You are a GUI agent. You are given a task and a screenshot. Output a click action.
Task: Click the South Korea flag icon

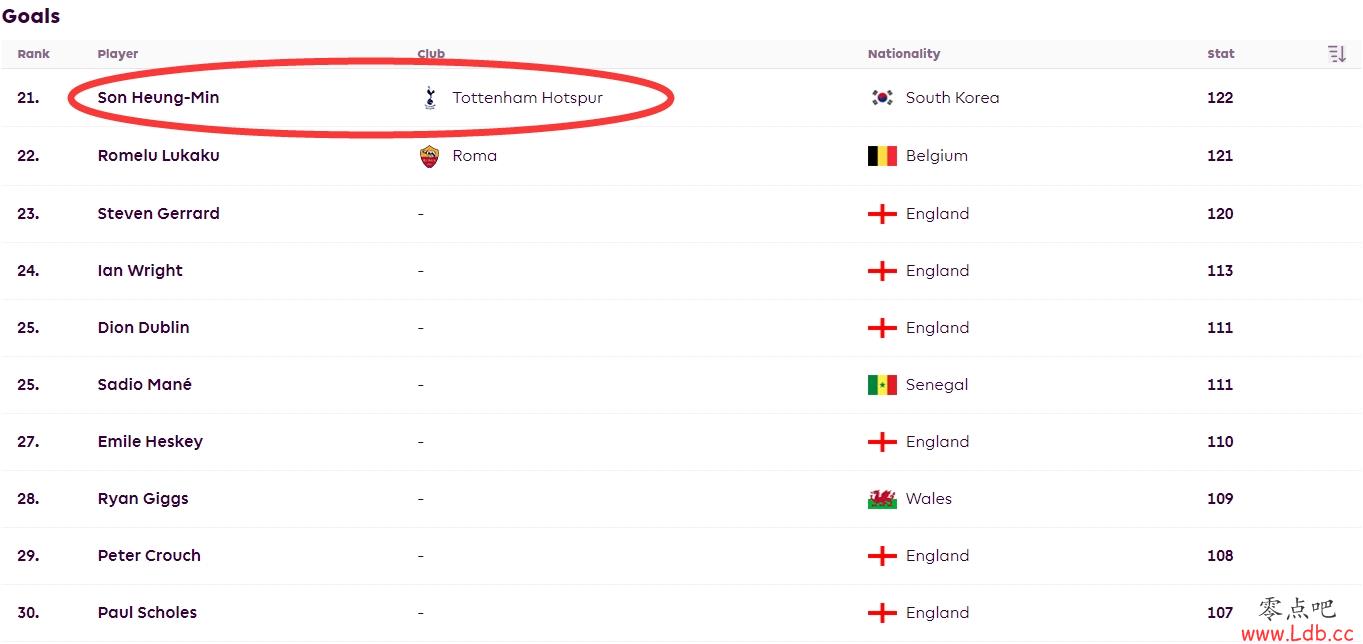[882, 98]
